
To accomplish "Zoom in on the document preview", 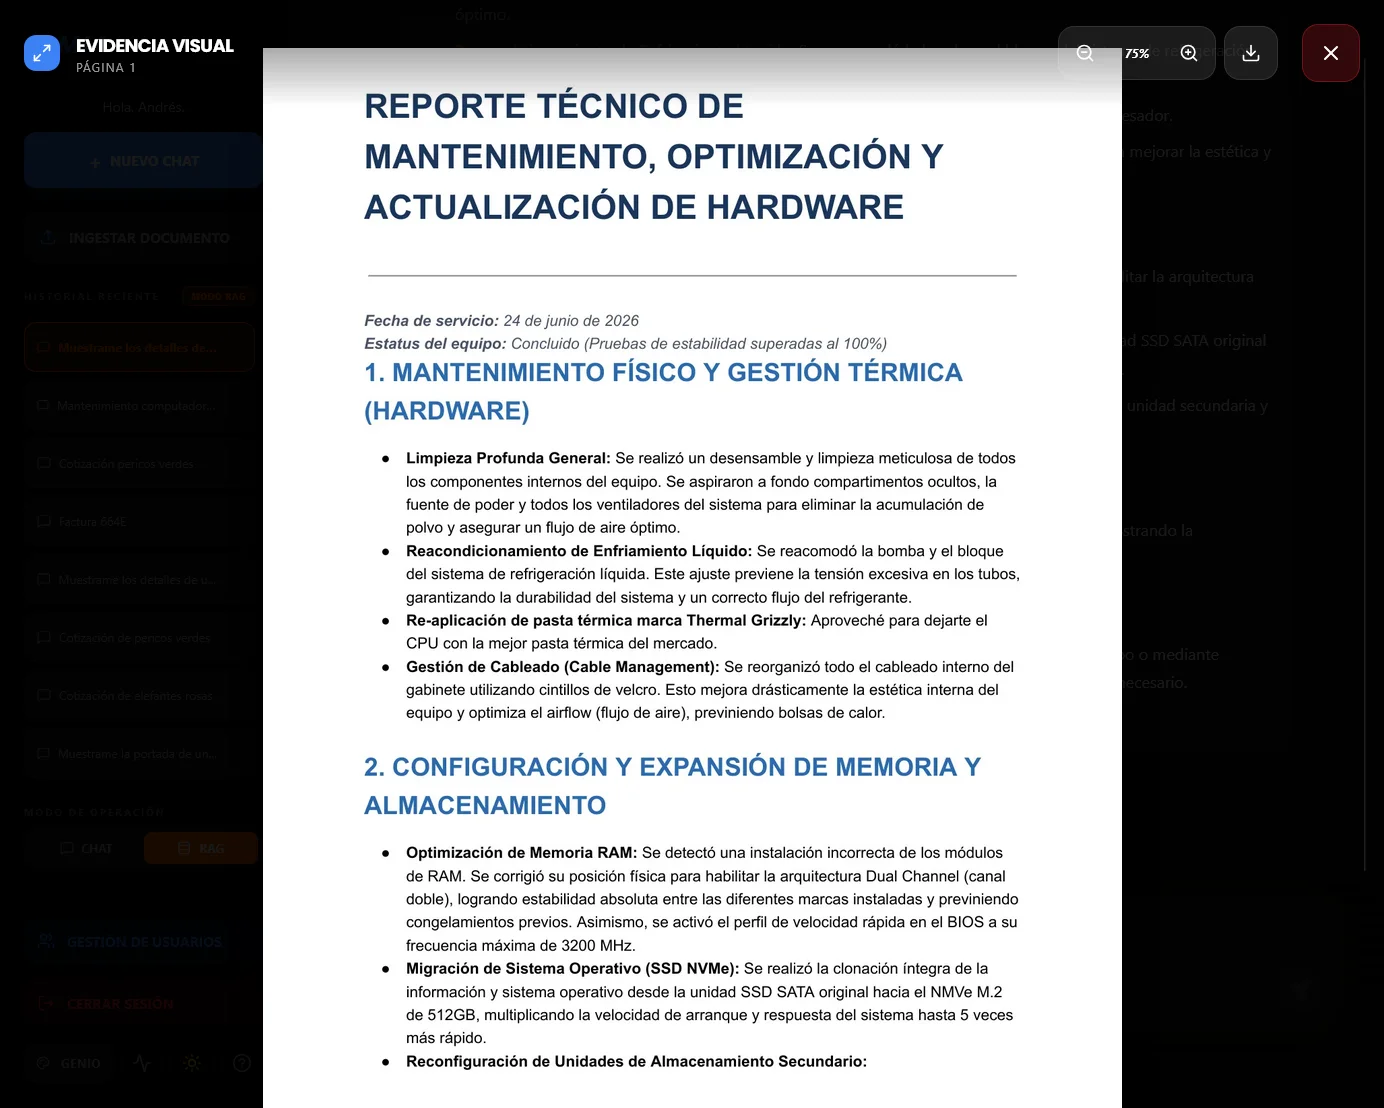I will pyautogui.click(x=1189, y=53).
